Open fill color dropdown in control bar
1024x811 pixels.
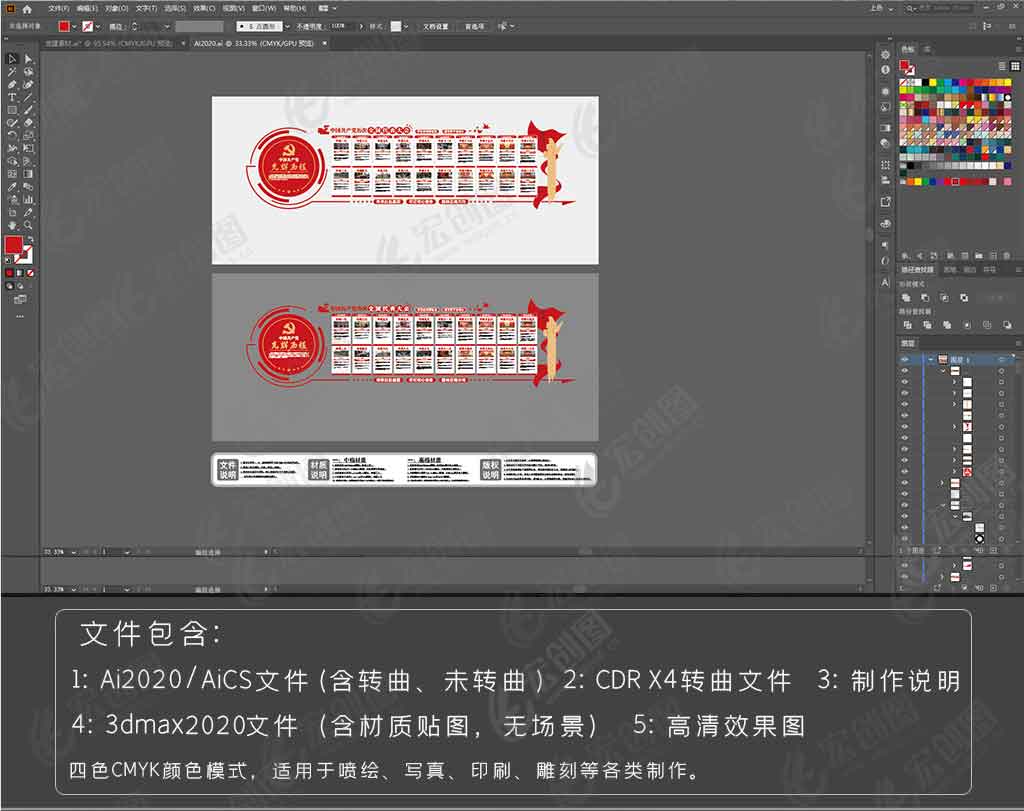point(74,27)
